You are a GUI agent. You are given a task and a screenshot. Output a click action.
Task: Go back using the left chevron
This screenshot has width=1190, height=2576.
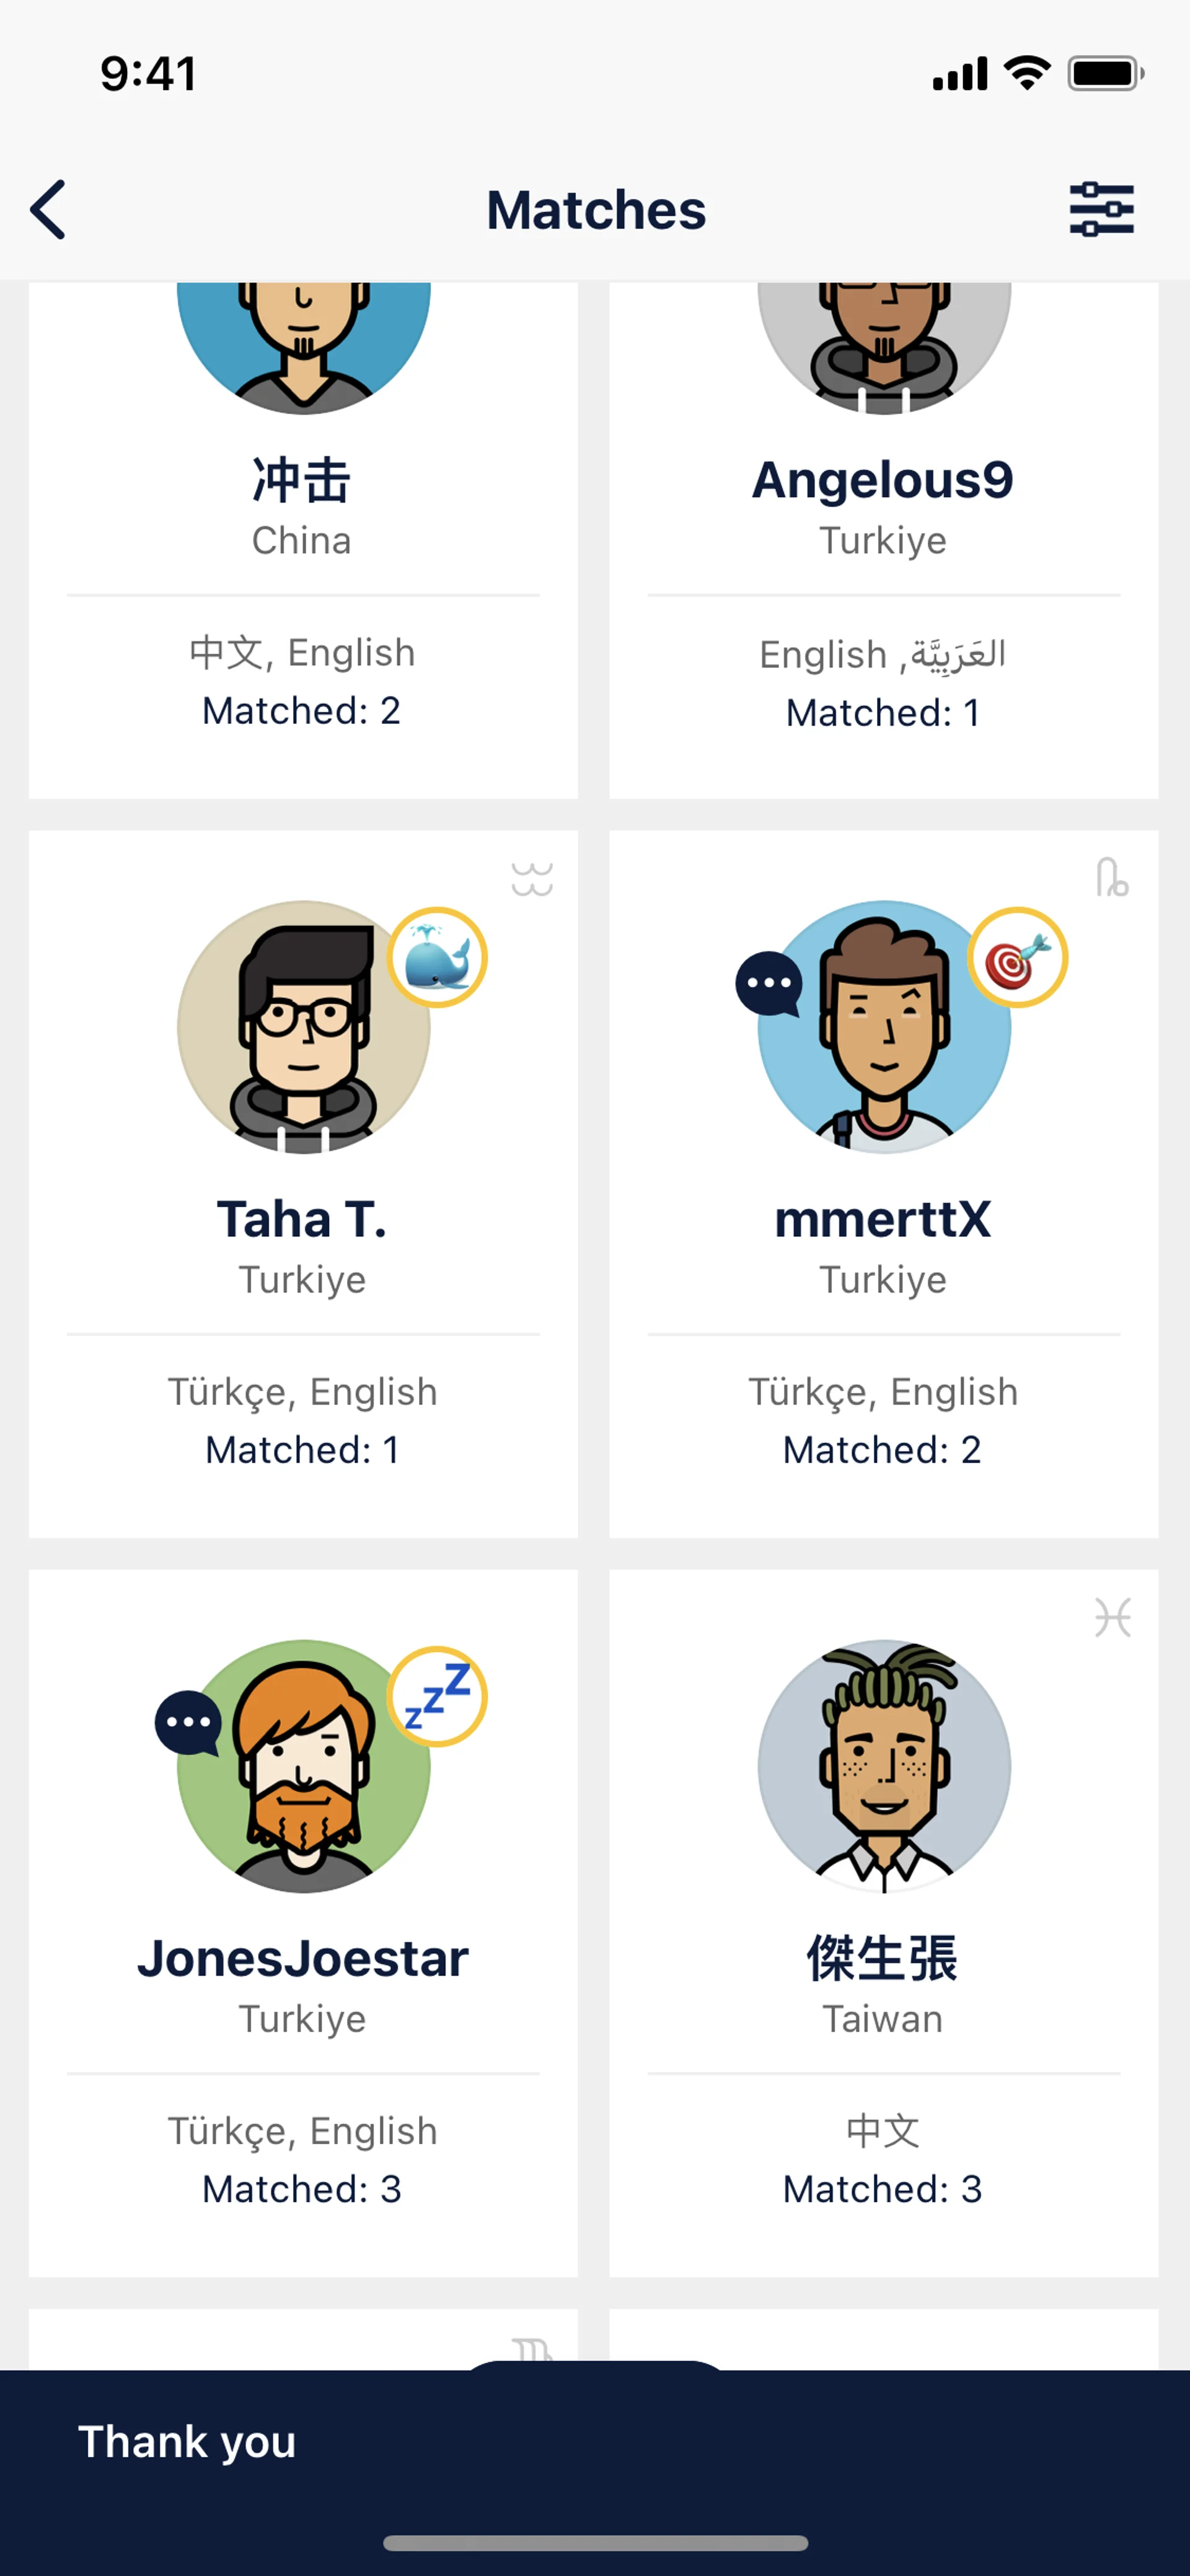(48, 209)
